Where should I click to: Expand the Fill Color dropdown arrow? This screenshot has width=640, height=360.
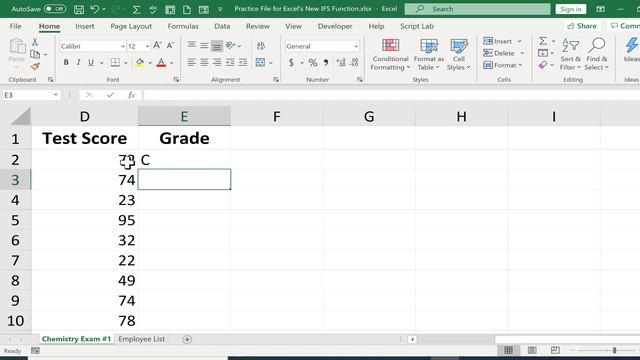(x=150, y=63)
